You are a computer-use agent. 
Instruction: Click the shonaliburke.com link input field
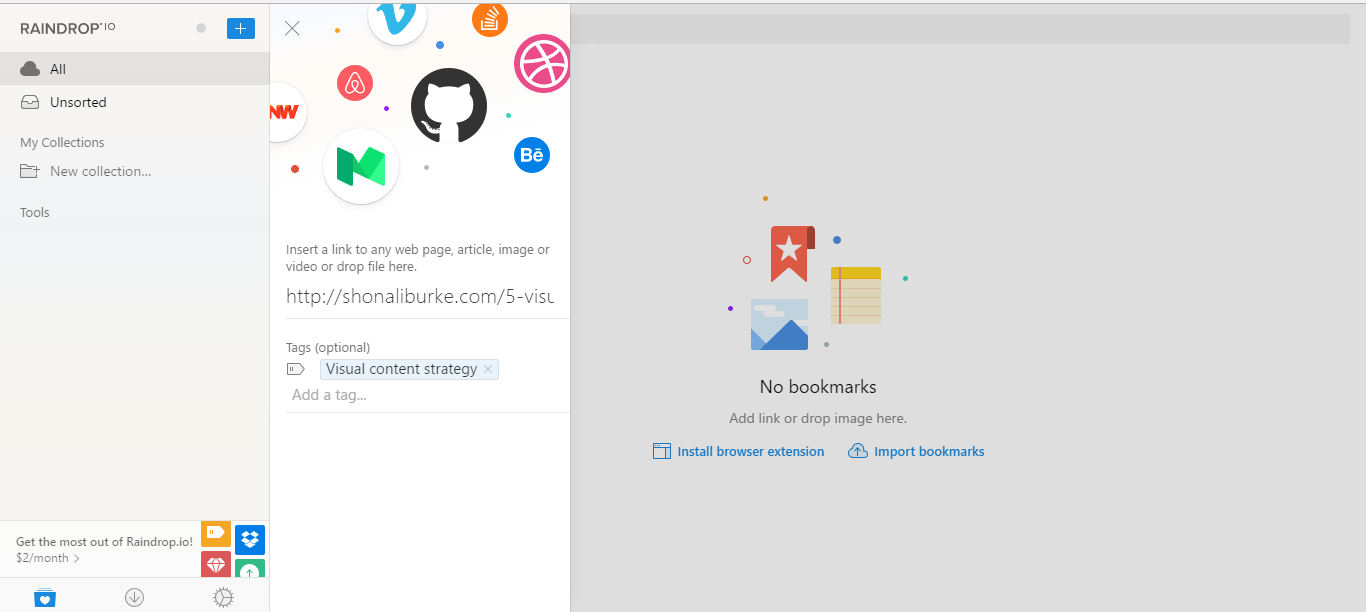(420, 296)
